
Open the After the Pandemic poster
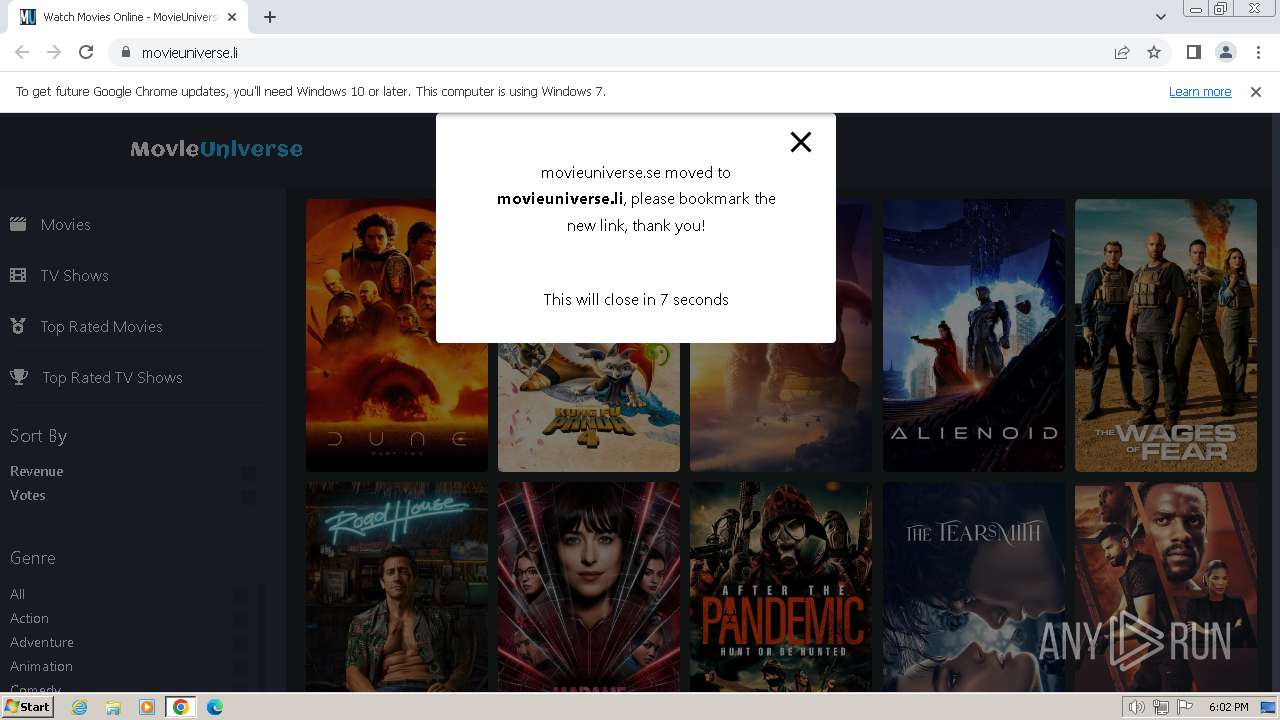[781, 587]
